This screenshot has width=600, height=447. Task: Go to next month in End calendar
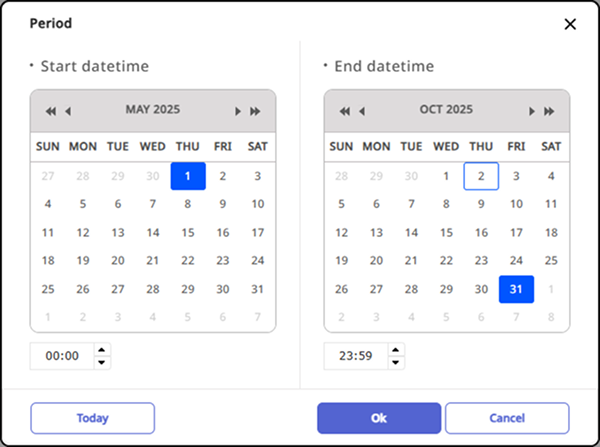532,111
